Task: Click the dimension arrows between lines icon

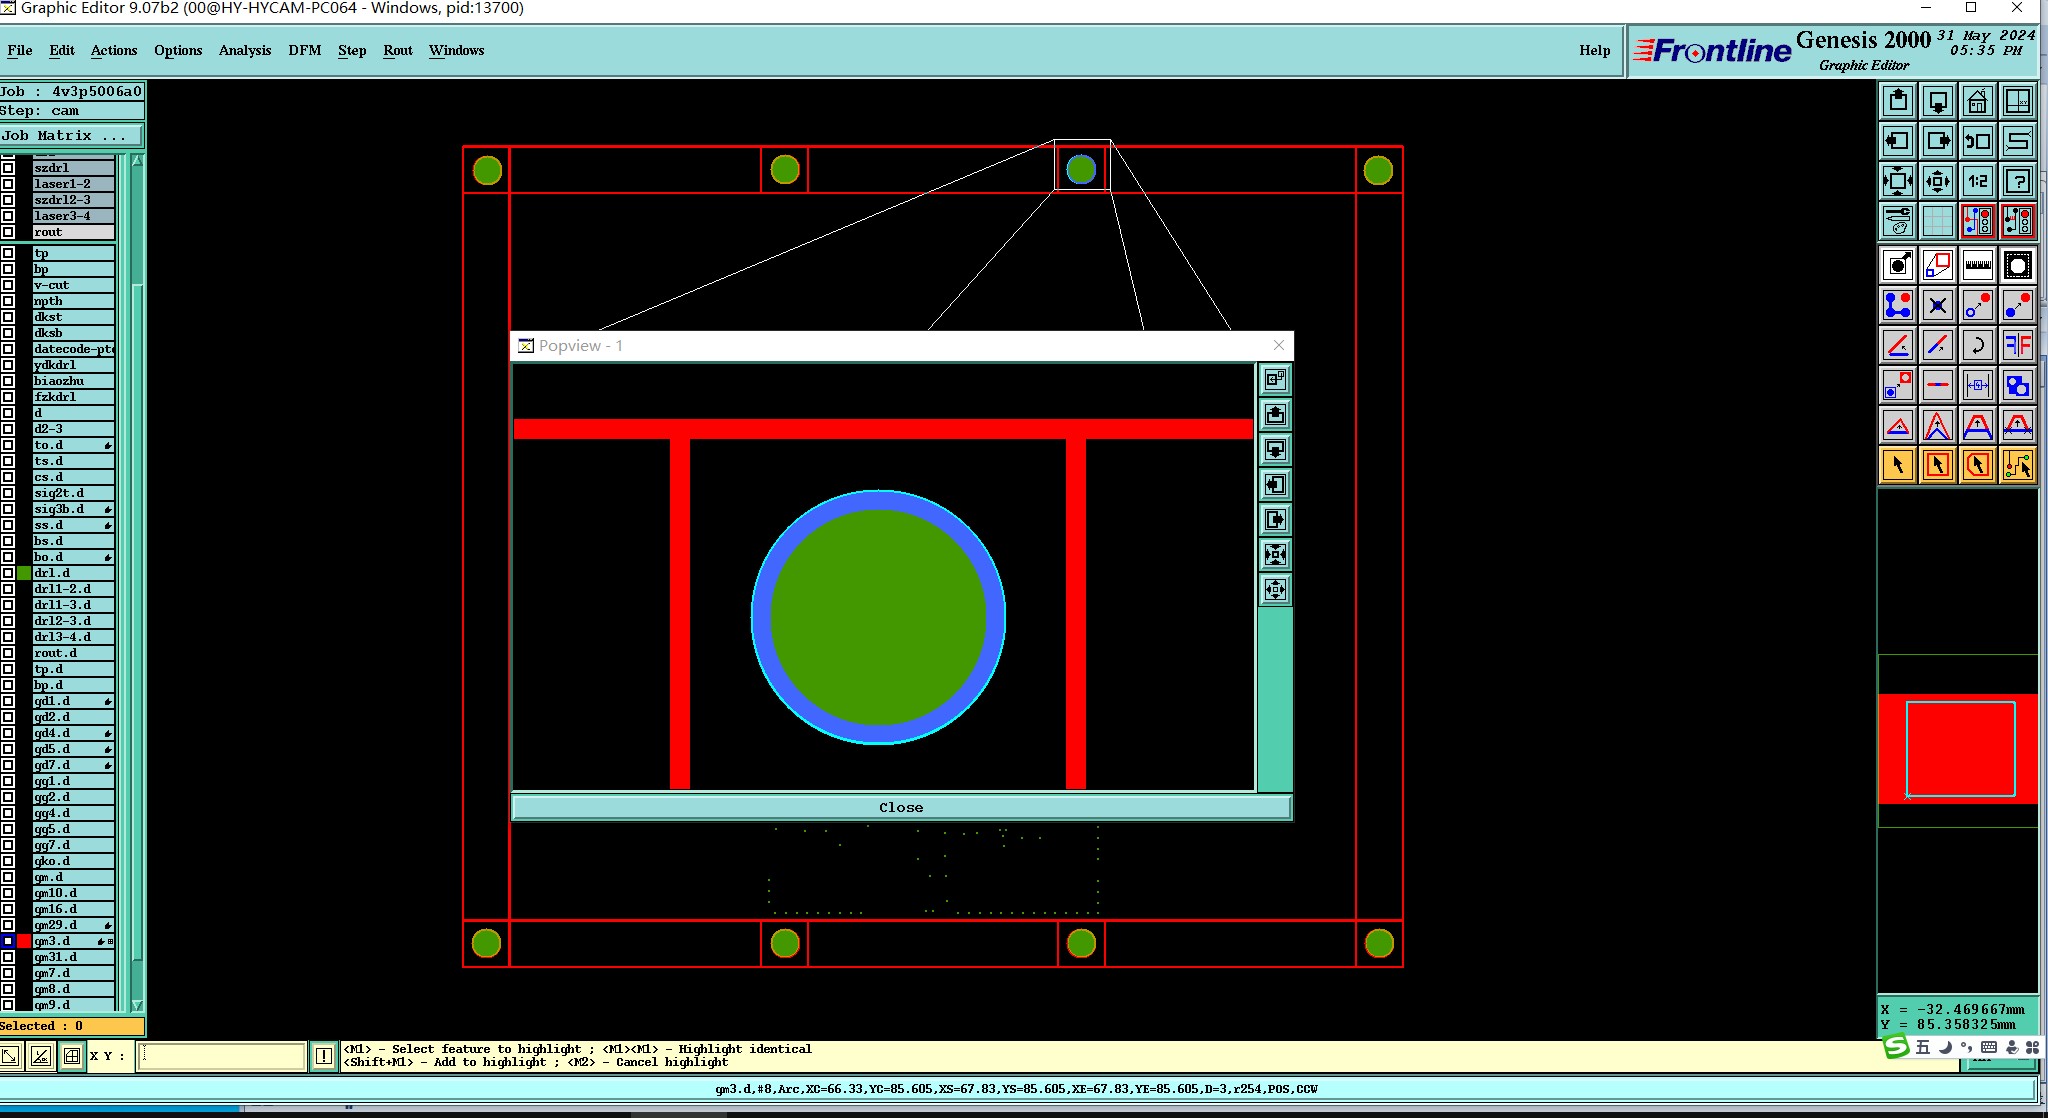Action: pyautogui.click(x=1978, y=385)
